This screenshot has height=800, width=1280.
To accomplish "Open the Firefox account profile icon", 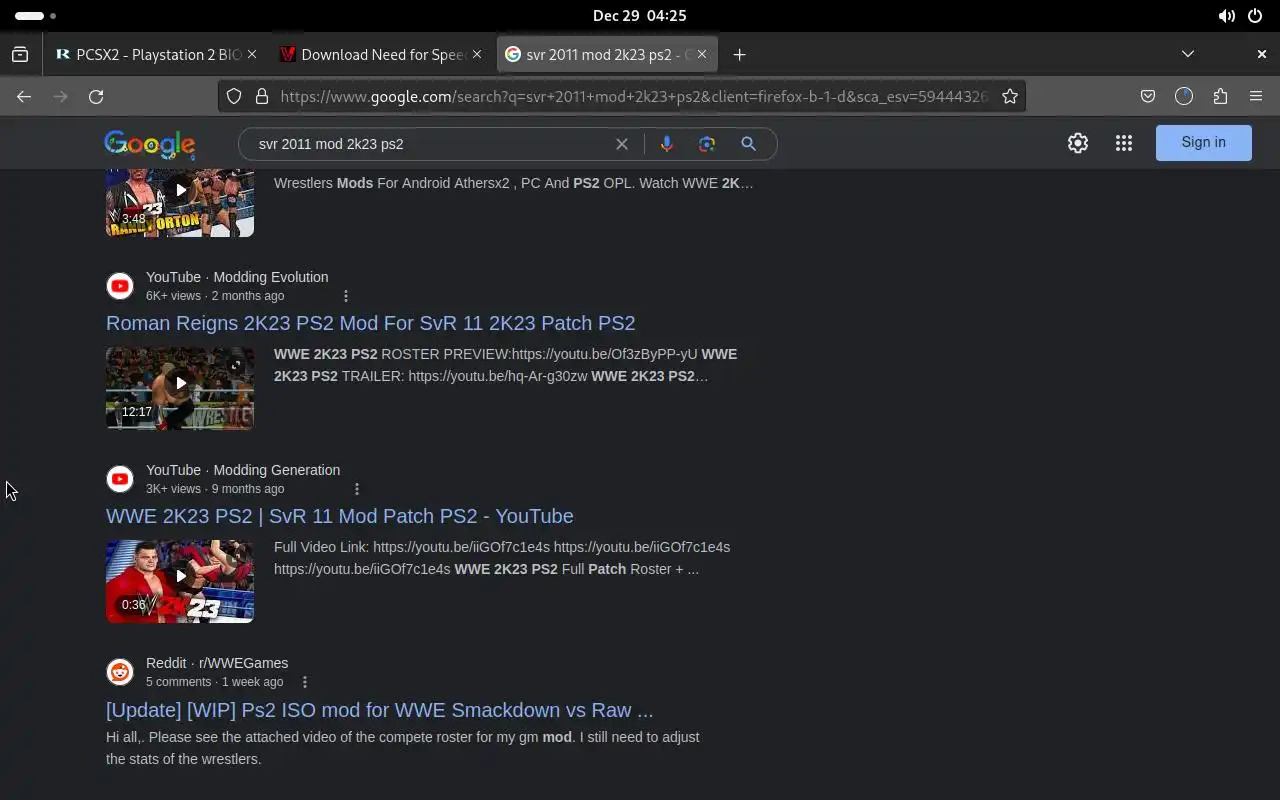I will [x=1184, y=96].
